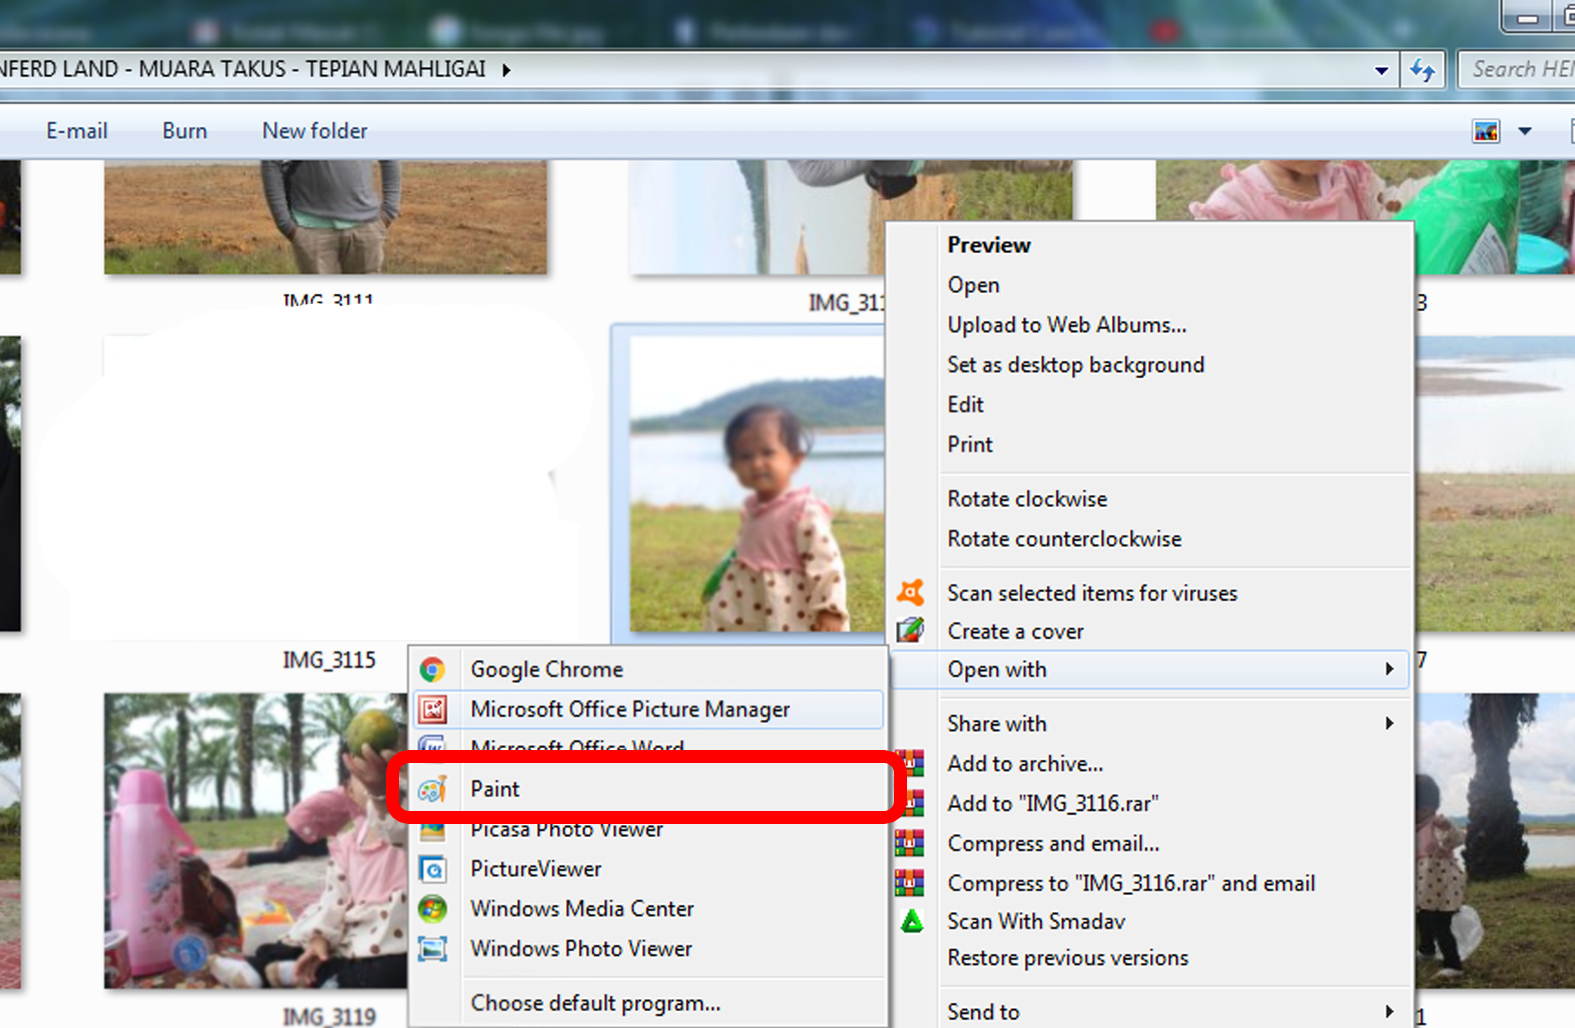Screen dimensions: 1575x1028
Task: Click the Google Chrome icon in Open with submenu
Action: 432,669
